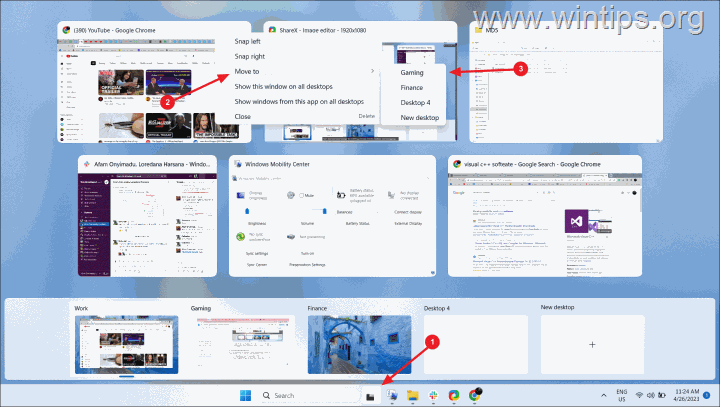Click the Search box on taskbar
720x407 pixels.
[x=310, y=396]
